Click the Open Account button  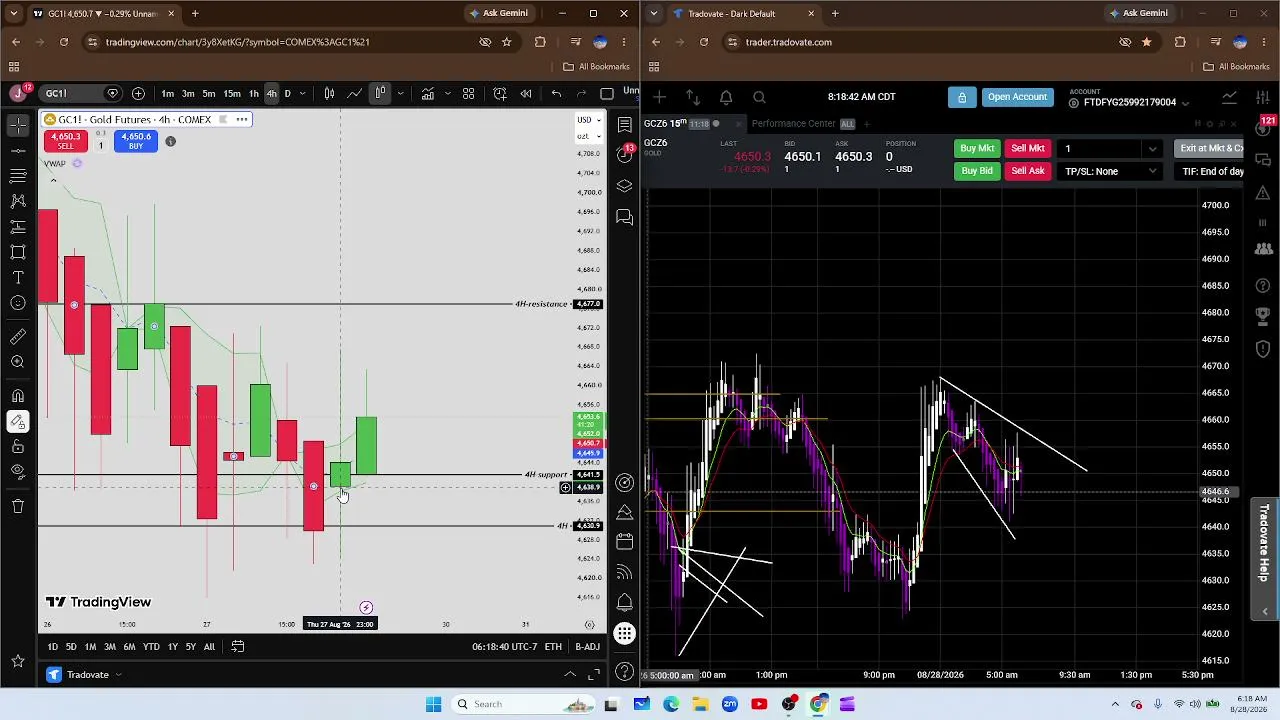1017,97
